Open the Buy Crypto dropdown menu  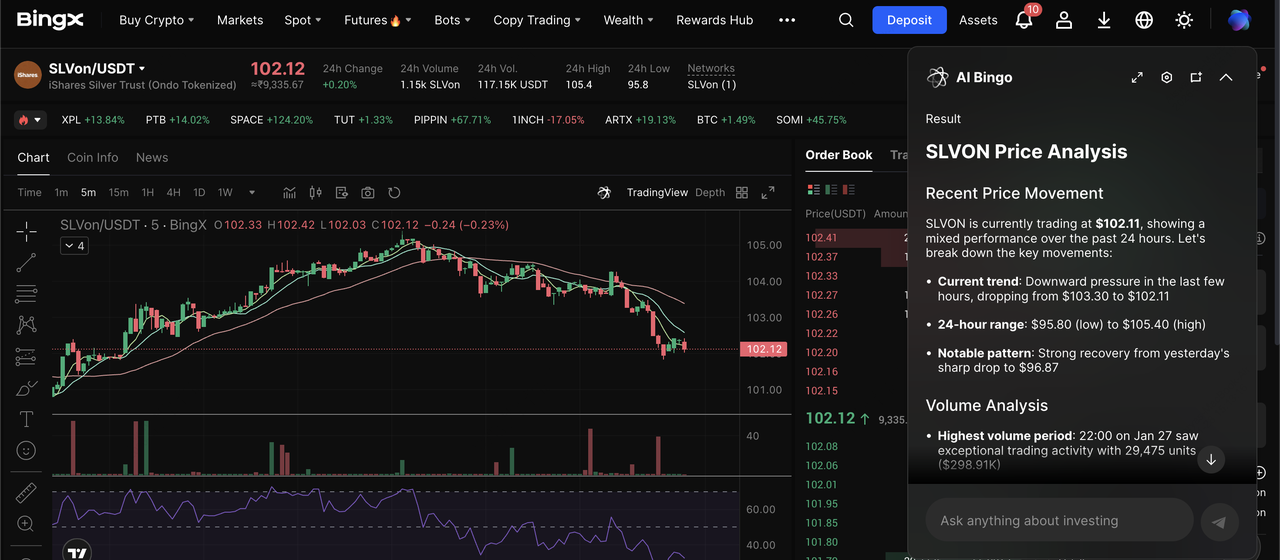pyautogui.click(x=156, y=20)
